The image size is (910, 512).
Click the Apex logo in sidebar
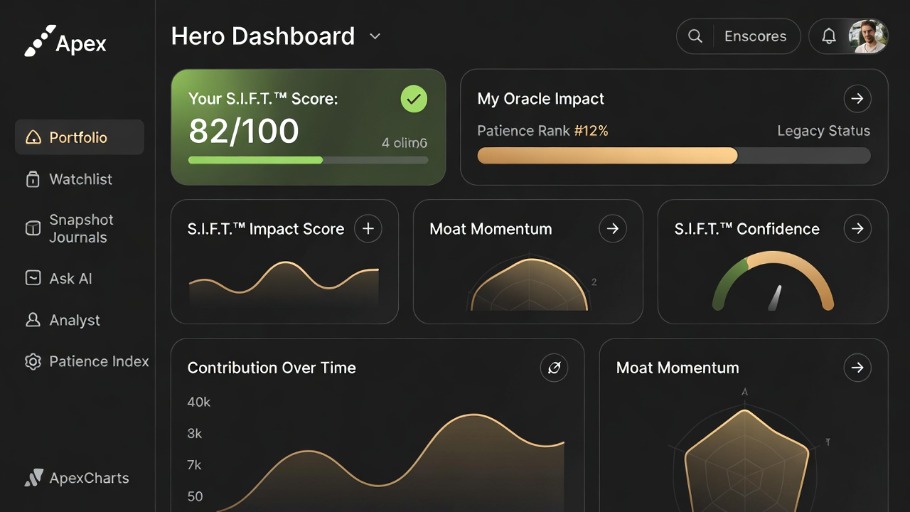coord(66,42)
